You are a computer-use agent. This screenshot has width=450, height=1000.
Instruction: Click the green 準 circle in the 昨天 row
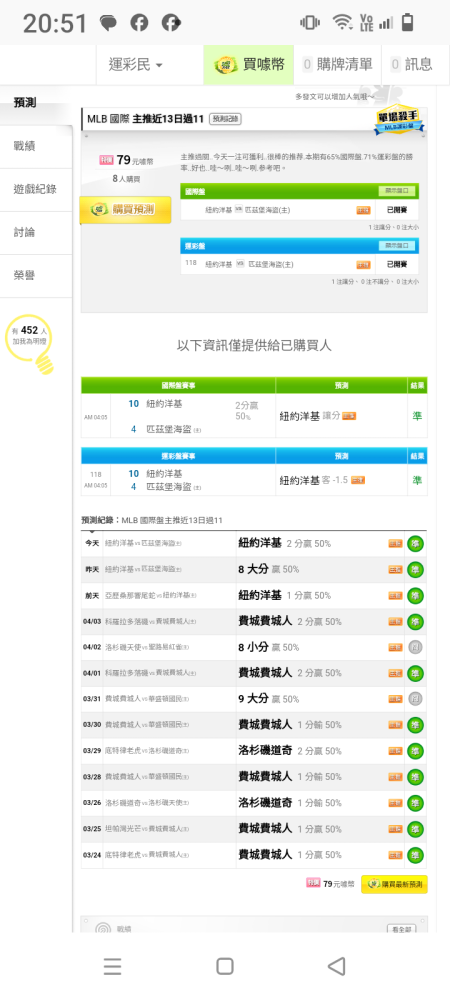[x=416, y=570]
